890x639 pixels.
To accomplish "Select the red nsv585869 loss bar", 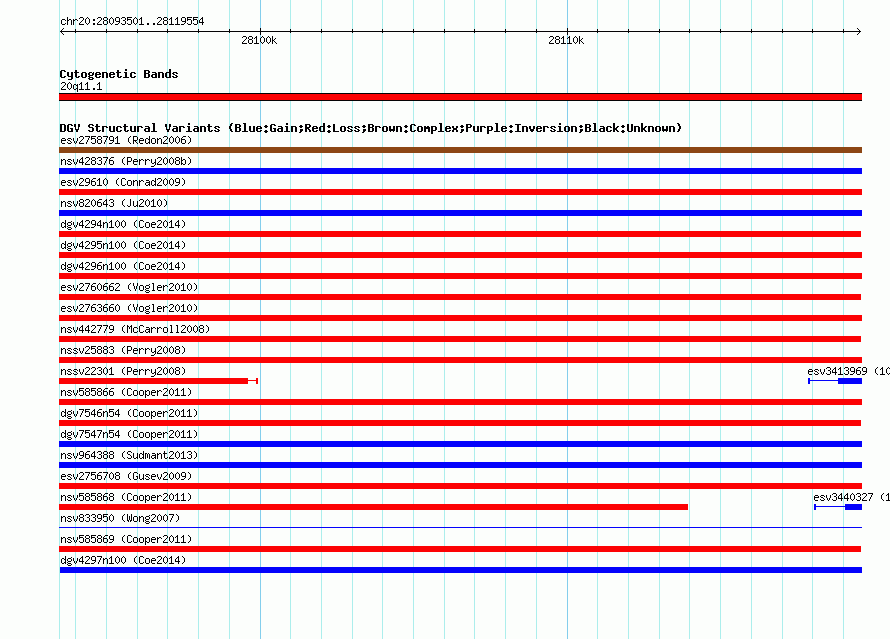I will pos(460,549).
